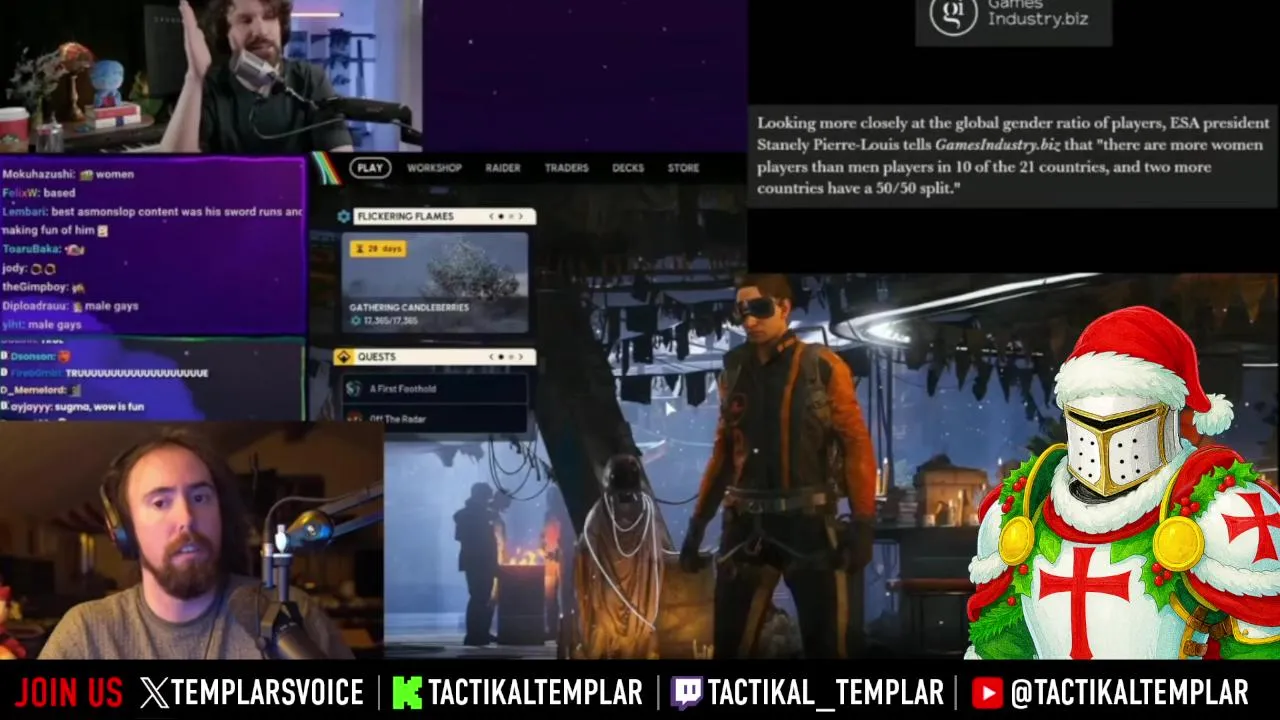Click the emote in D_Memelord's message
The image size is (1280, 720).
[76, 390]
